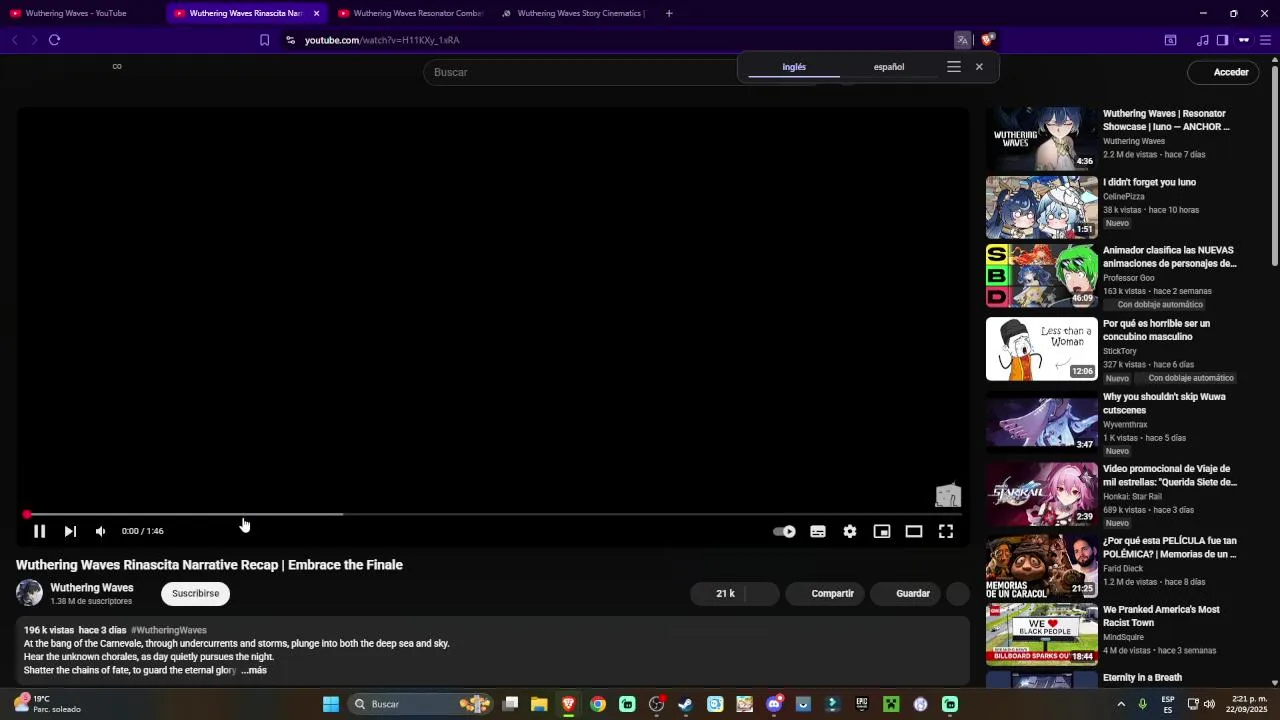The image size is (1280, 720).
Task: Open a new browser tab
Action: 669,13
